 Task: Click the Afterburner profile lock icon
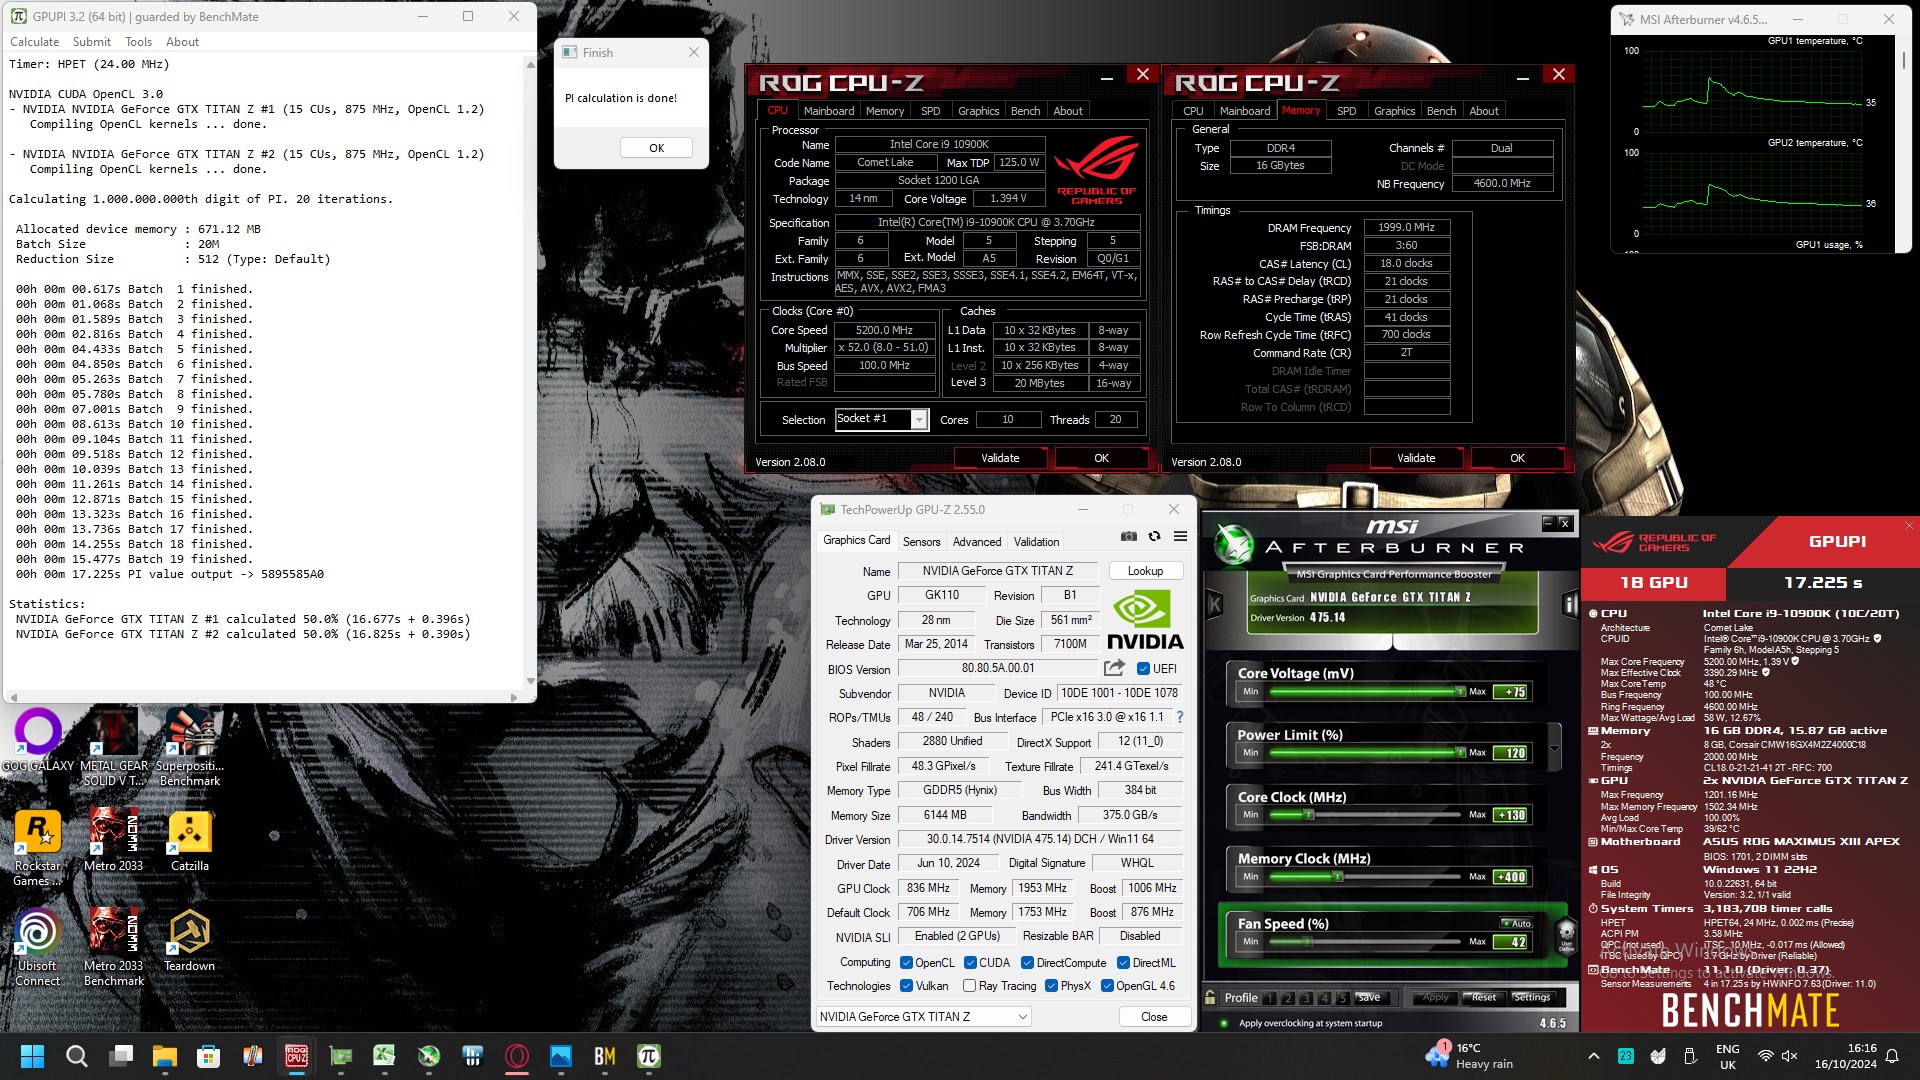point(1210,998)
